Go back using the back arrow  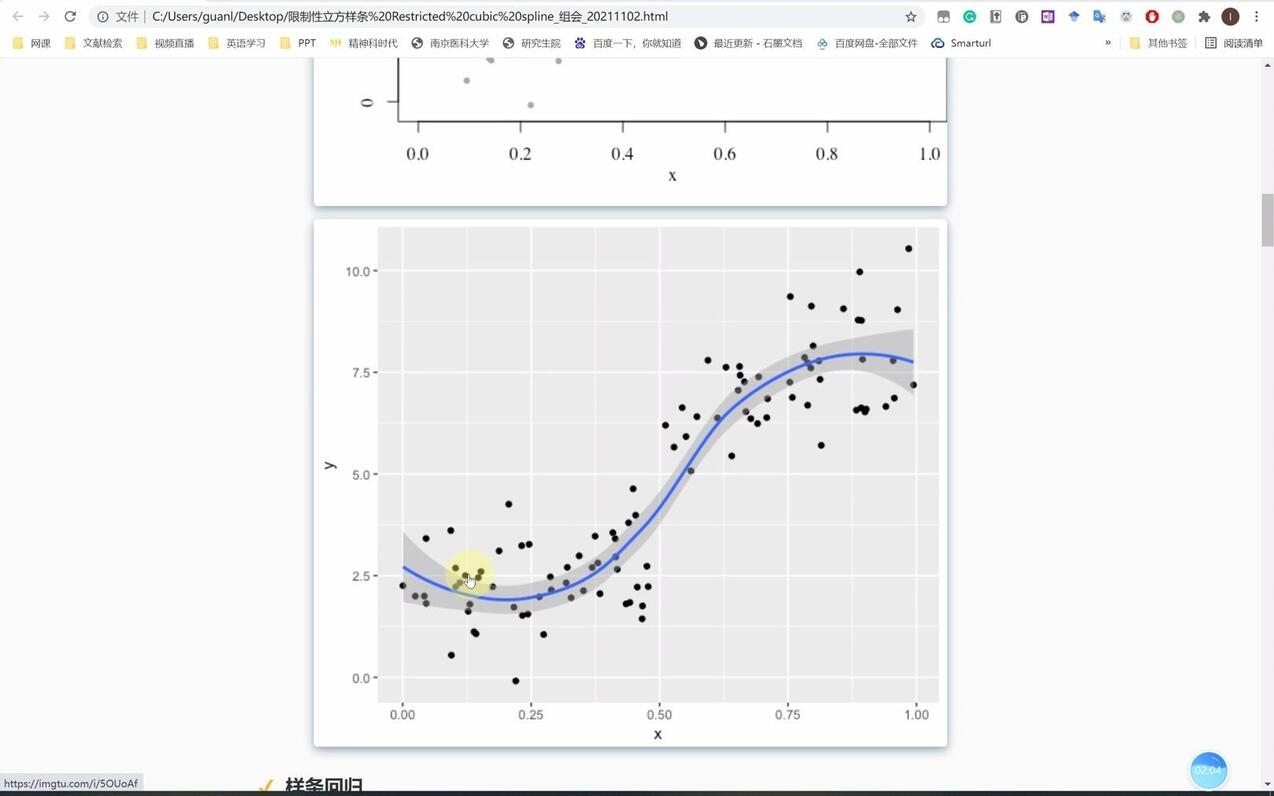coord(17,17)
